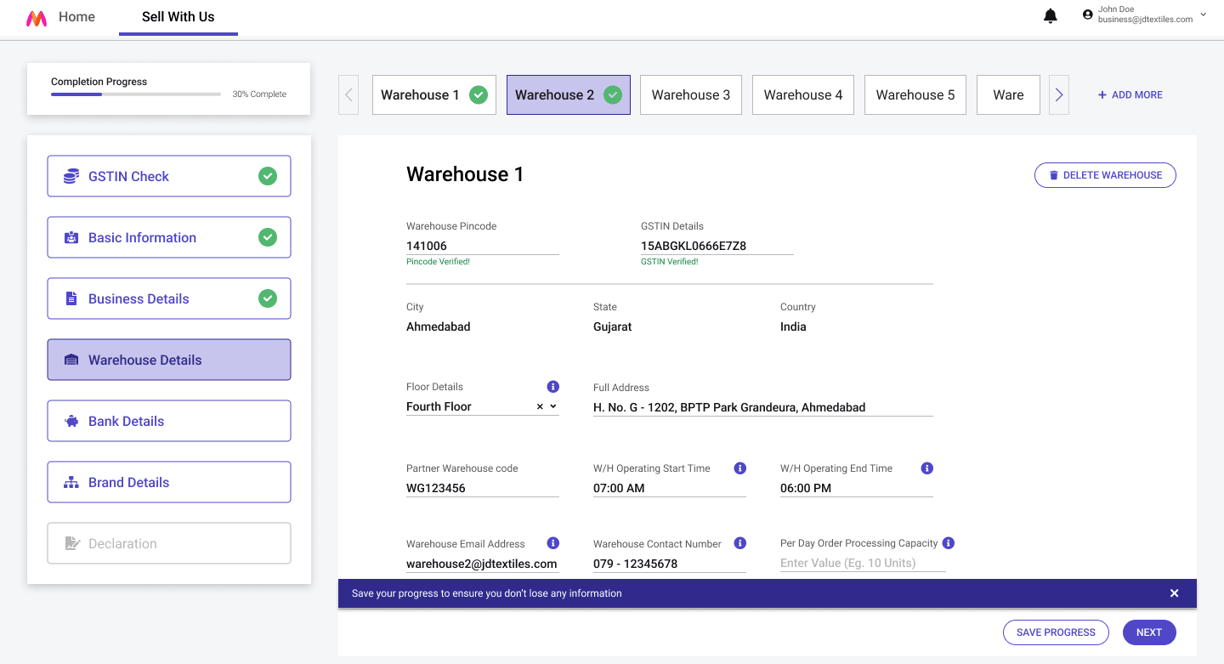Image resolution: width=1224 pixels, height=664 pixels.
Task: Click info icon beside W/H Operating Start Time
Action: pos(740,468)
